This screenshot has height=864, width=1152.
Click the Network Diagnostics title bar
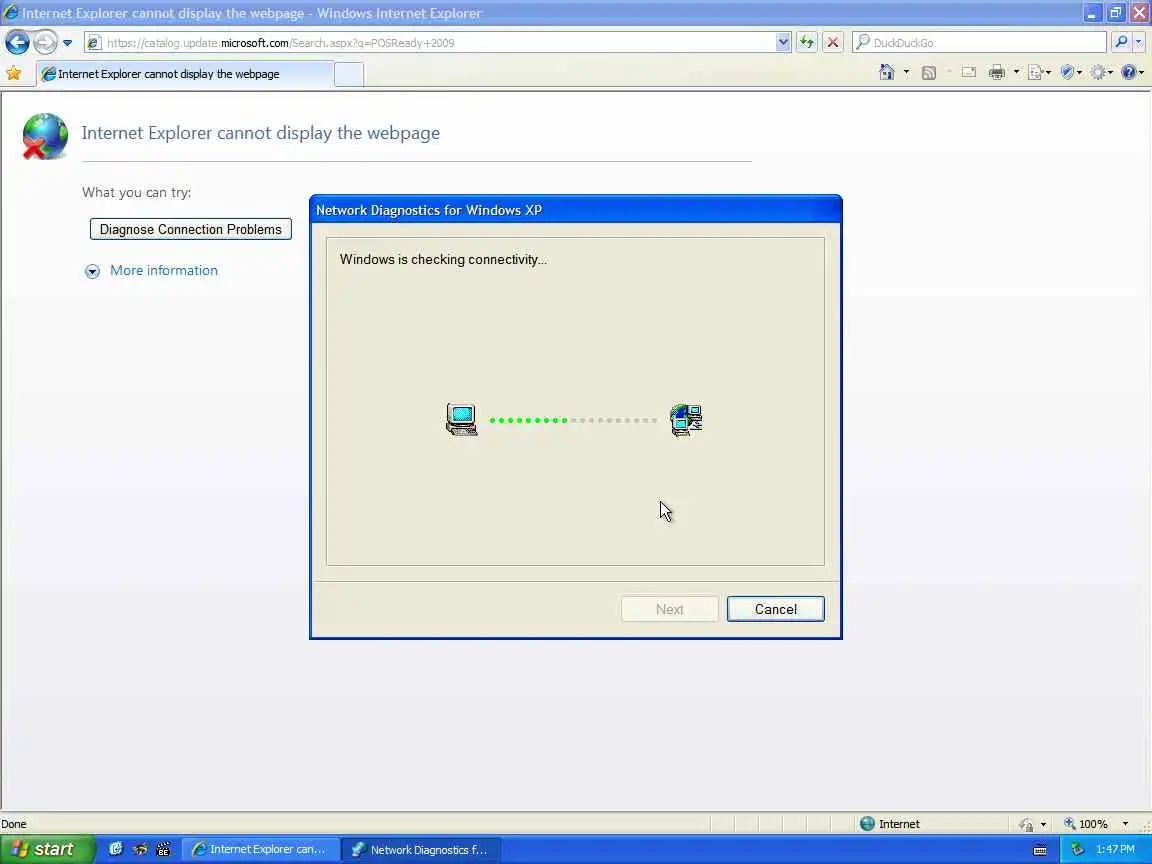575,210
